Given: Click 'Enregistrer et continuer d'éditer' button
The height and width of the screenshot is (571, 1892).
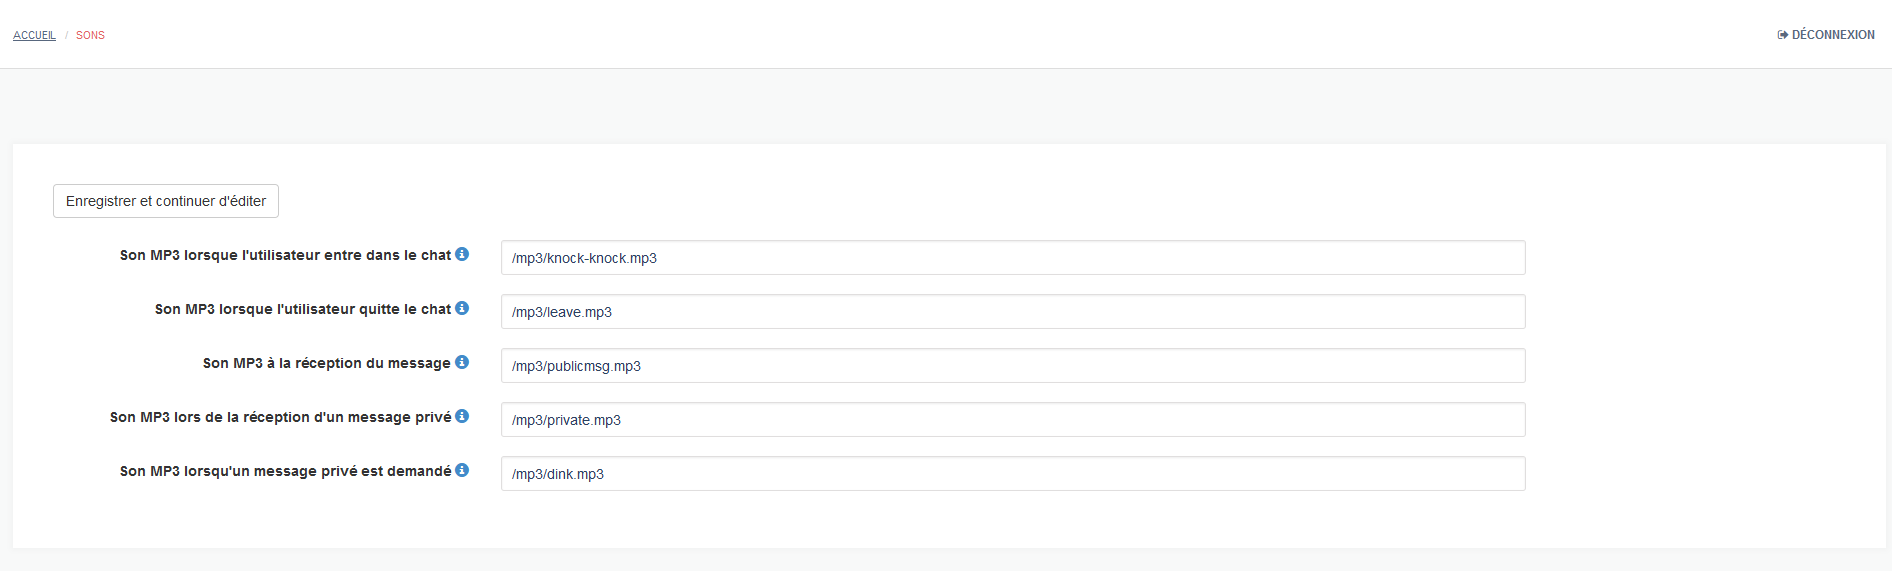Looking at the screenshot, I should click(x=166, y=201).
